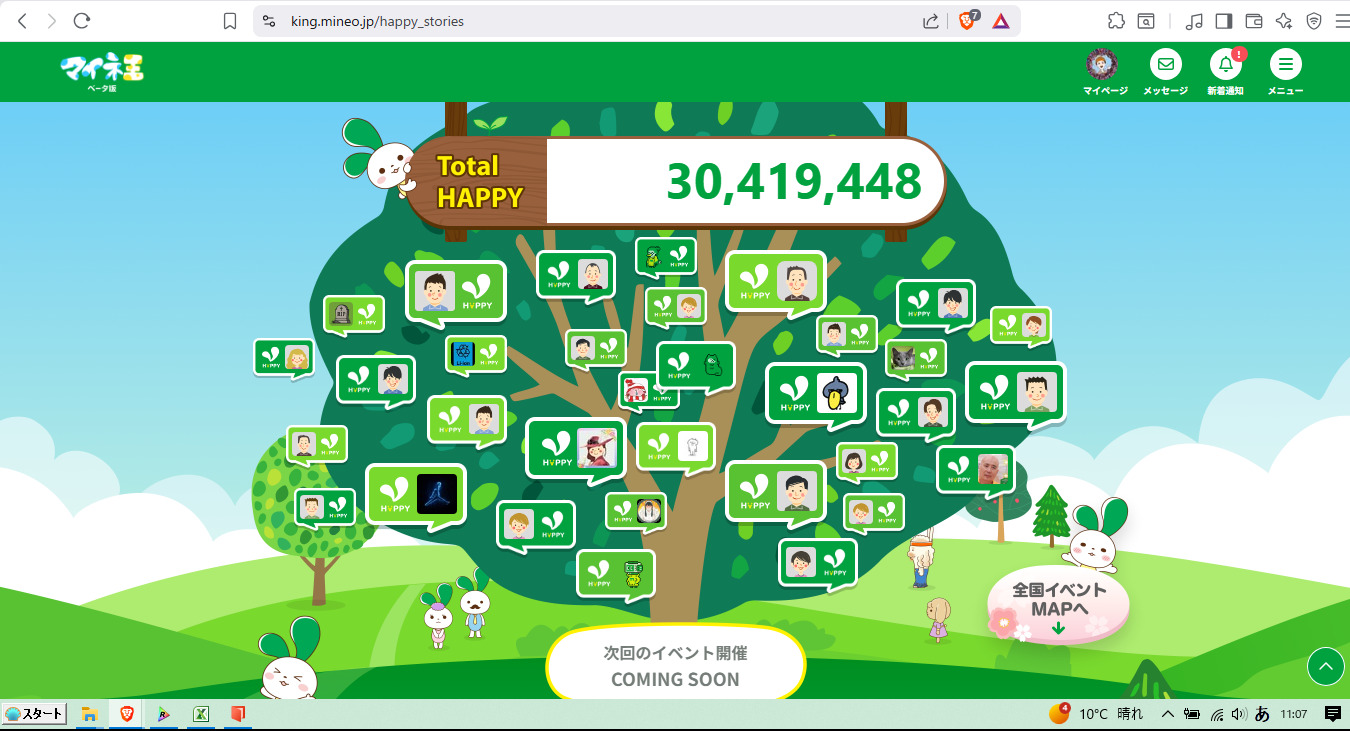The width and height of the screenshot is (1350, 731).
Task: Select the white sketch avatar HAPPY bubble
Action: tap(676, 446)
